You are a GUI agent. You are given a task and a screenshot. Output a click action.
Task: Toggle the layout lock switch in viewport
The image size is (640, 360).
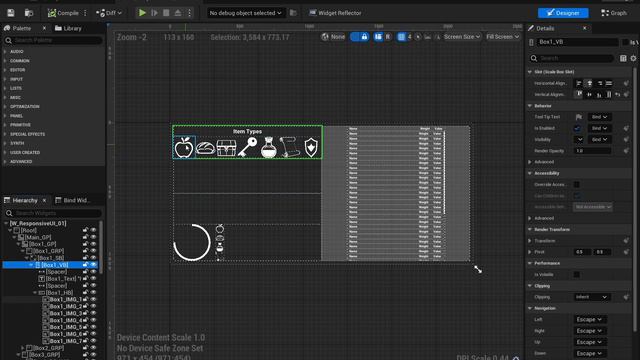[x=360, y=37]
